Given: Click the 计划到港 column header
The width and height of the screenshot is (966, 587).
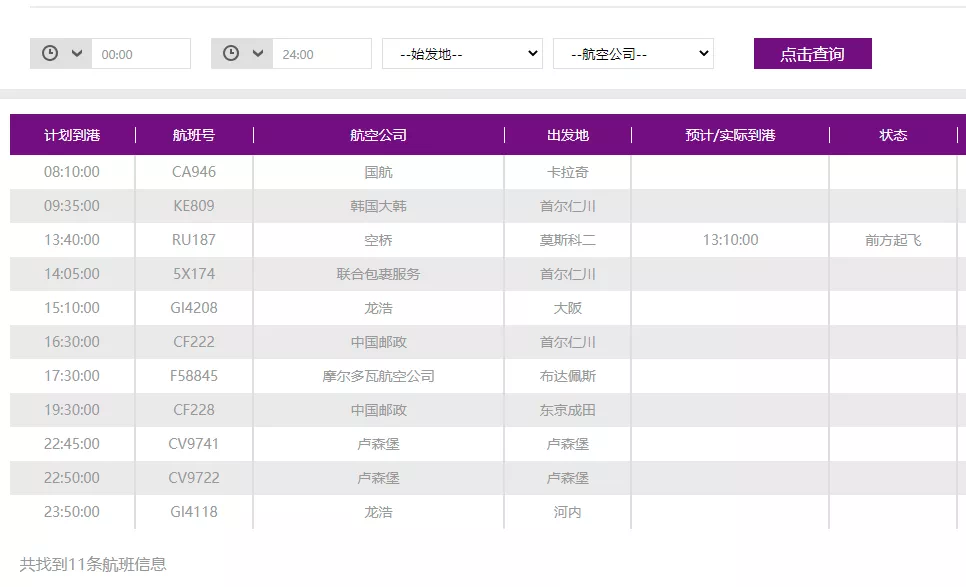Looking at the screenshot, I should (x=72, y=135).
